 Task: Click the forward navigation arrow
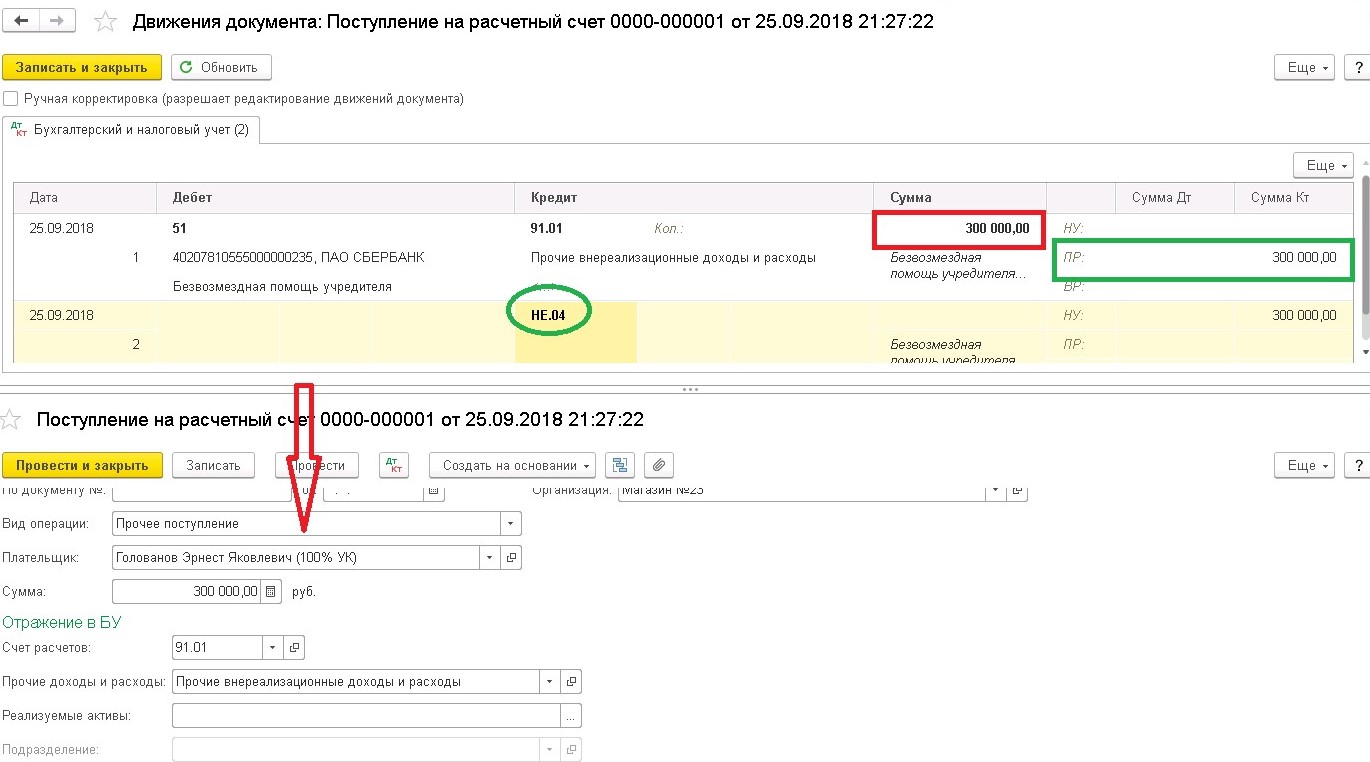pos(57,21)
